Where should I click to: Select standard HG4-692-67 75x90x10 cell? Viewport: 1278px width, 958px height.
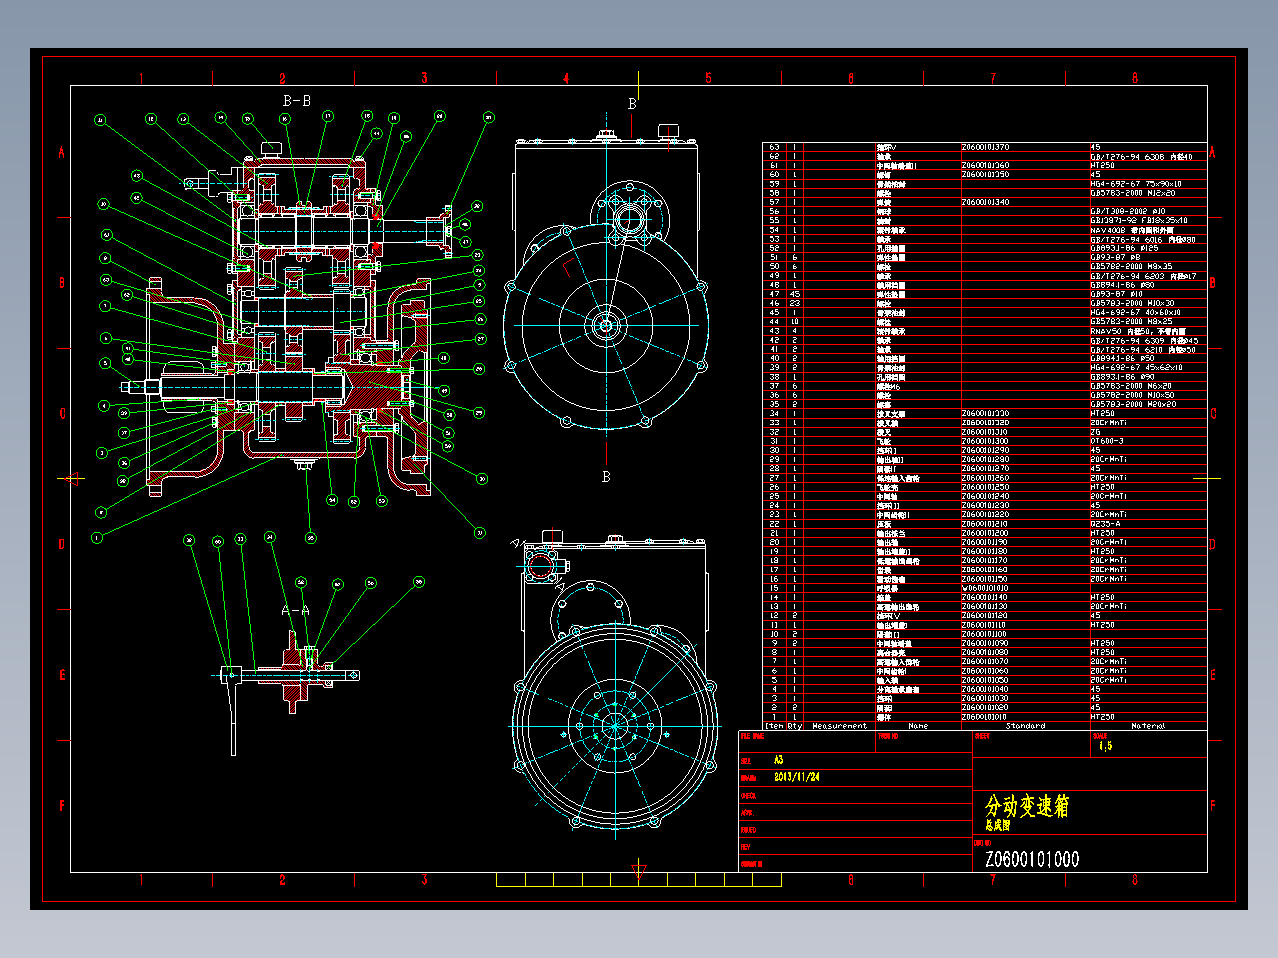click(1136, 184)
